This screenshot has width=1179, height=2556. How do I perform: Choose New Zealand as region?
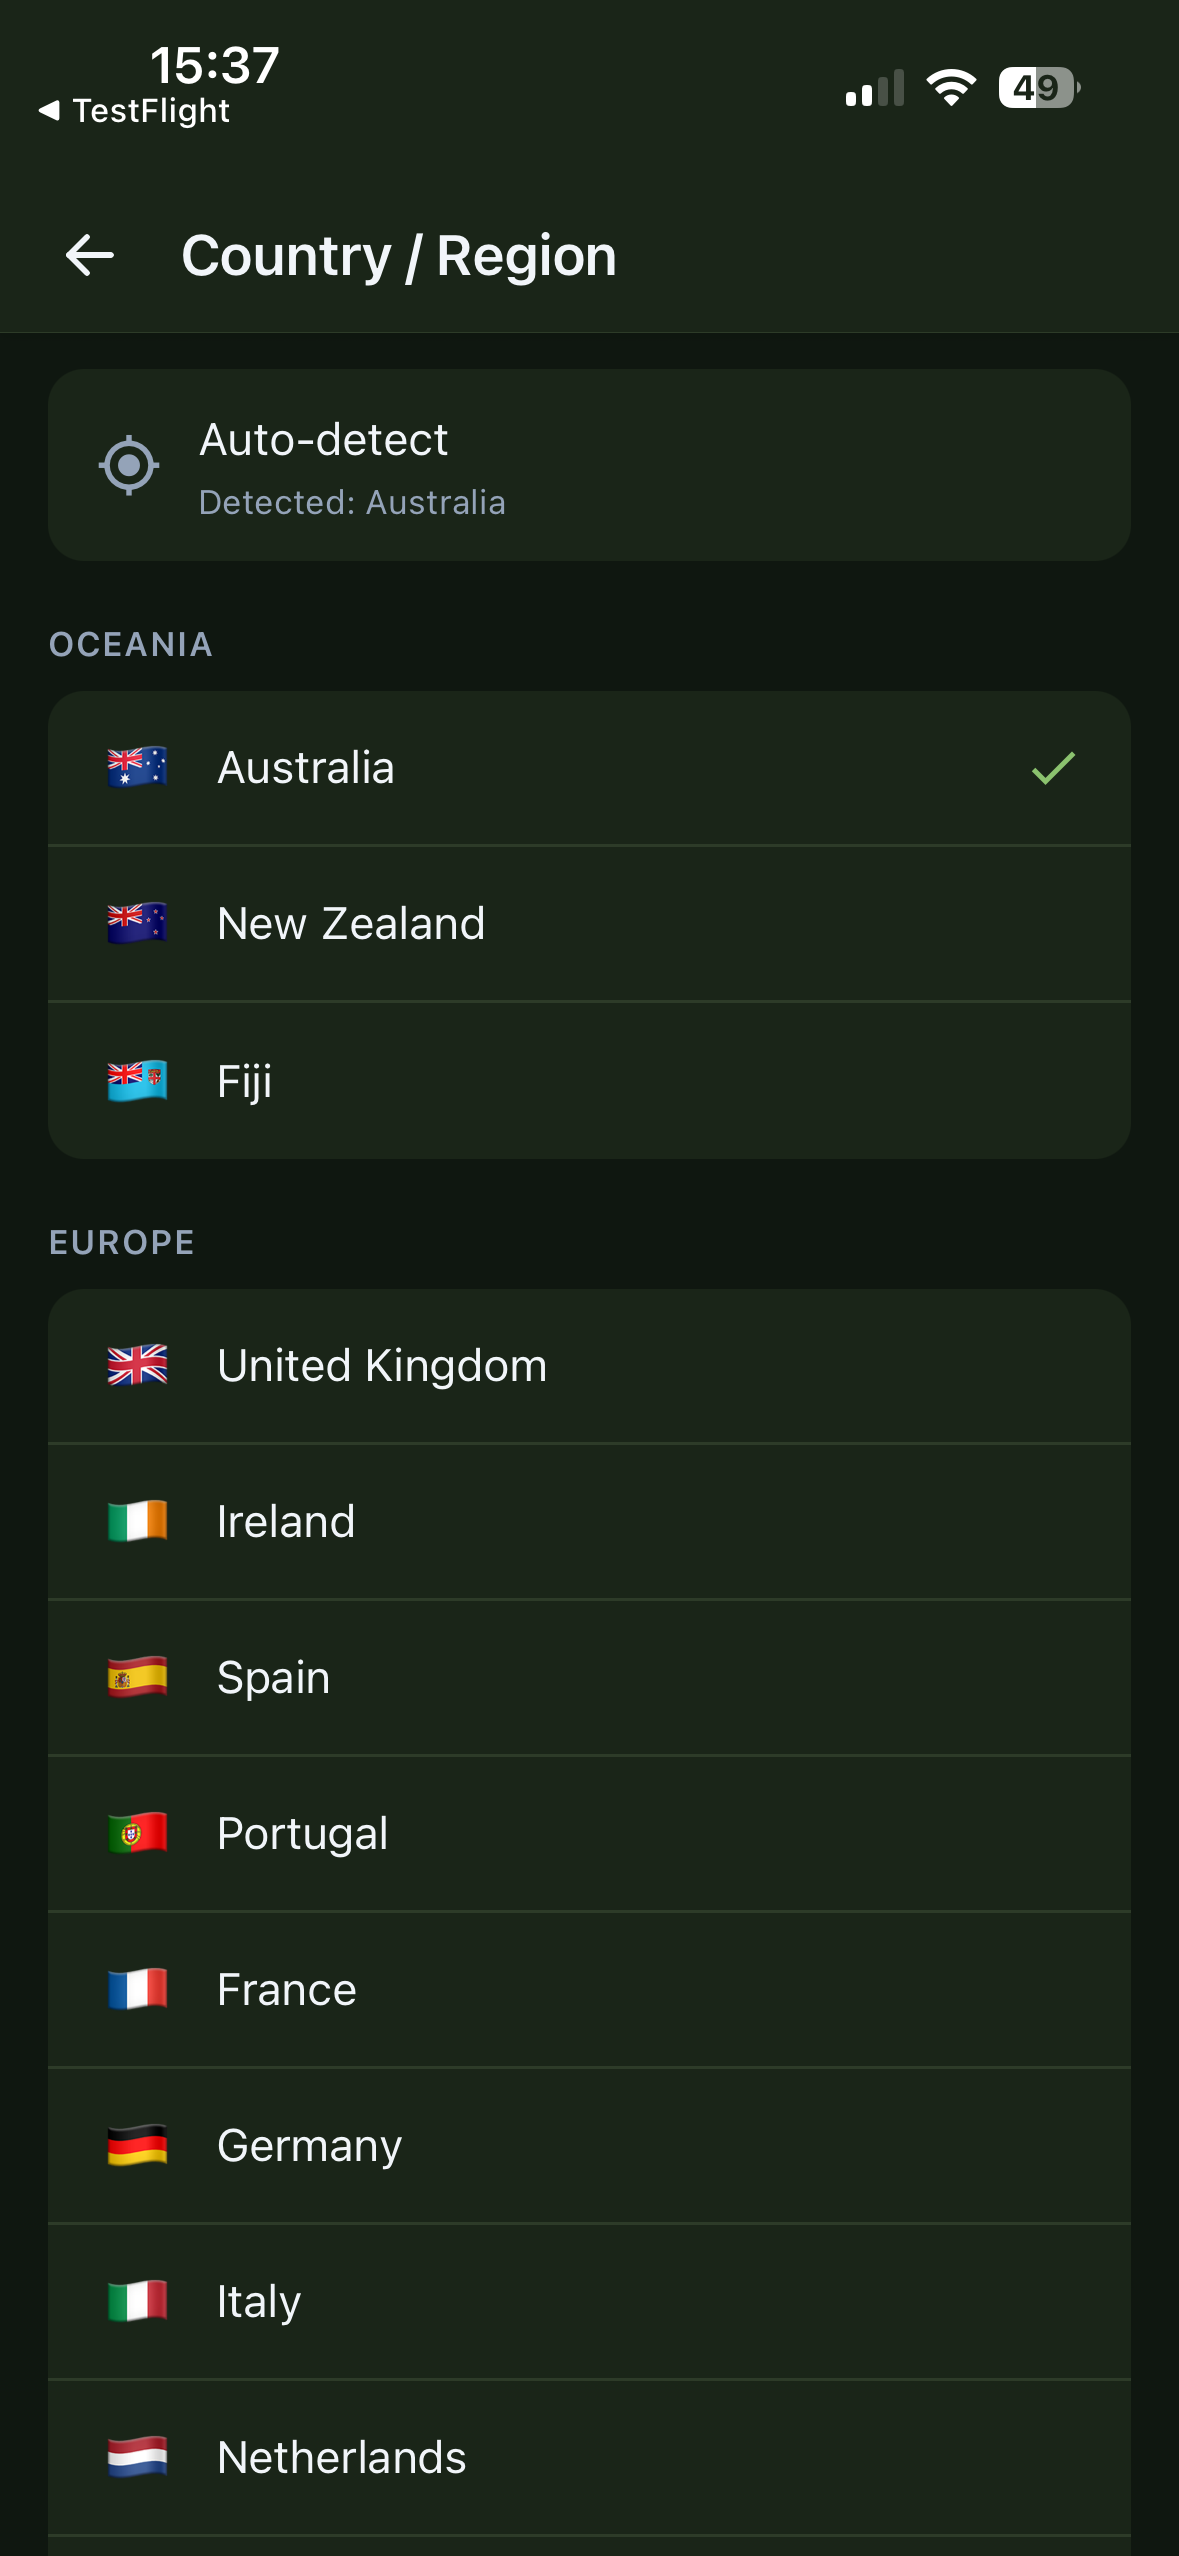[x=588, y=924]
